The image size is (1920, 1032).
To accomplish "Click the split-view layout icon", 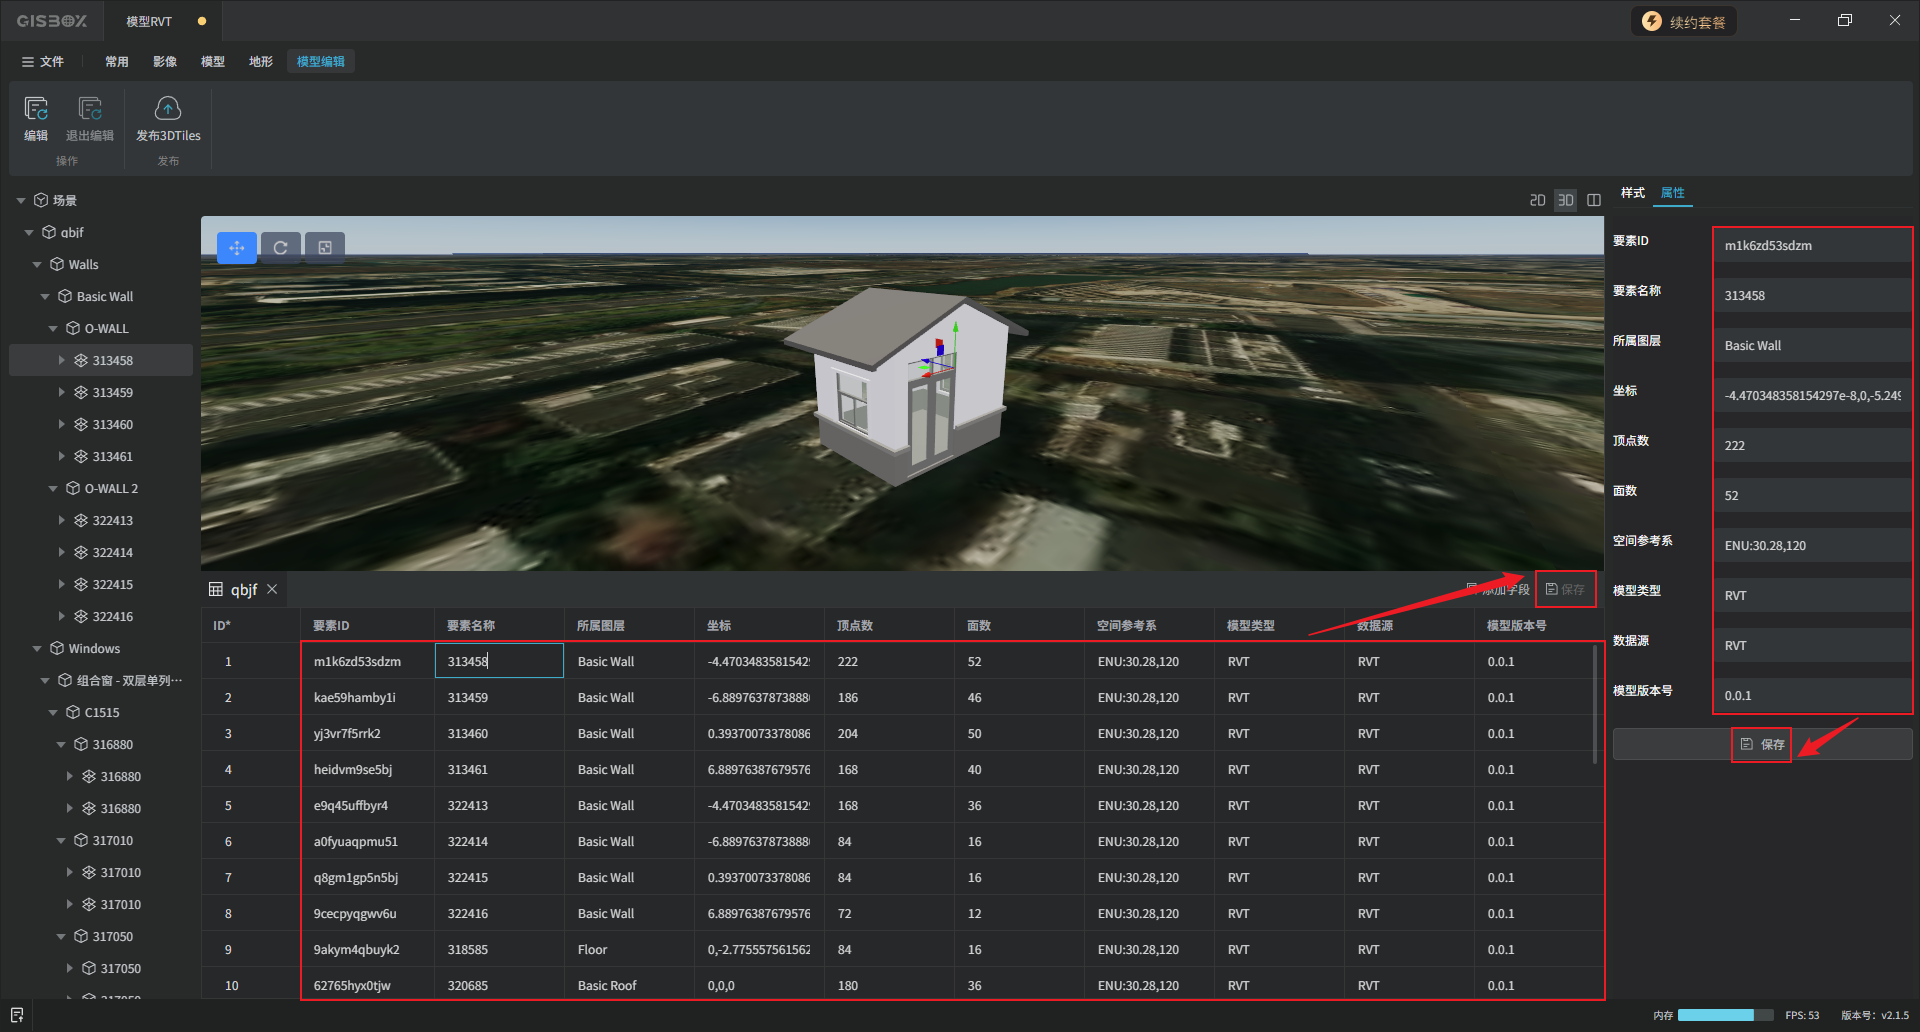I will (x=1594, y=201).
